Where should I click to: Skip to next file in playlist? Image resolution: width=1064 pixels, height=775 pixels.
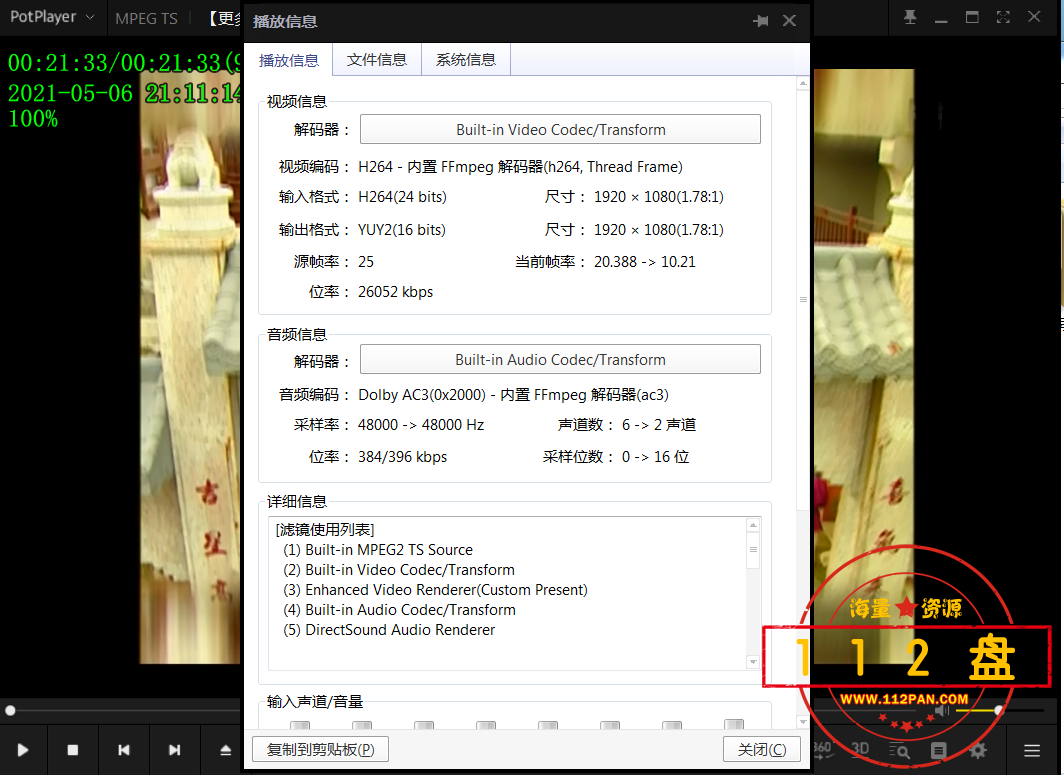(174, 750)
